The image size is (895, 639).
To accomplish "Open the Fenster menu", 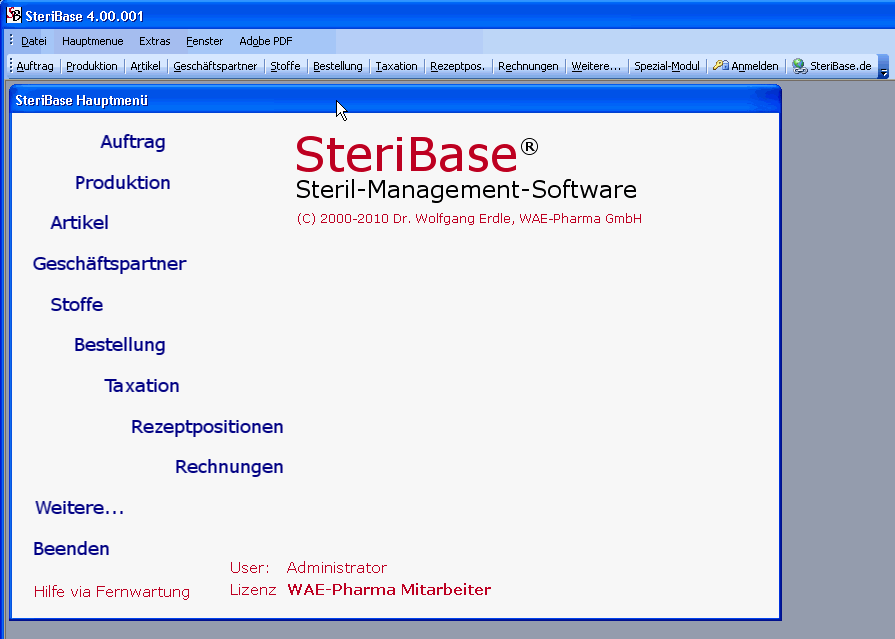I will click(x=204, y=41).
